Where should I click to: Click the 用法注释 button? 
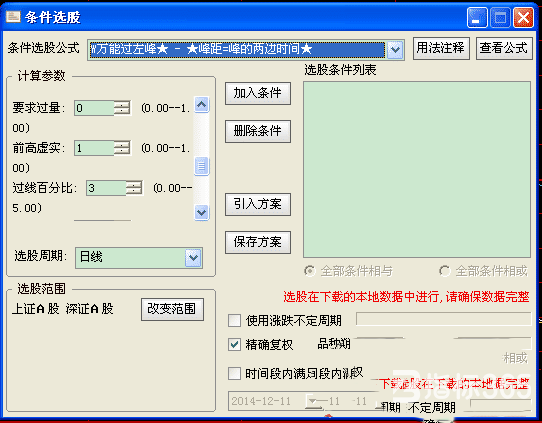pyautogui.click(x=441, y=48)
